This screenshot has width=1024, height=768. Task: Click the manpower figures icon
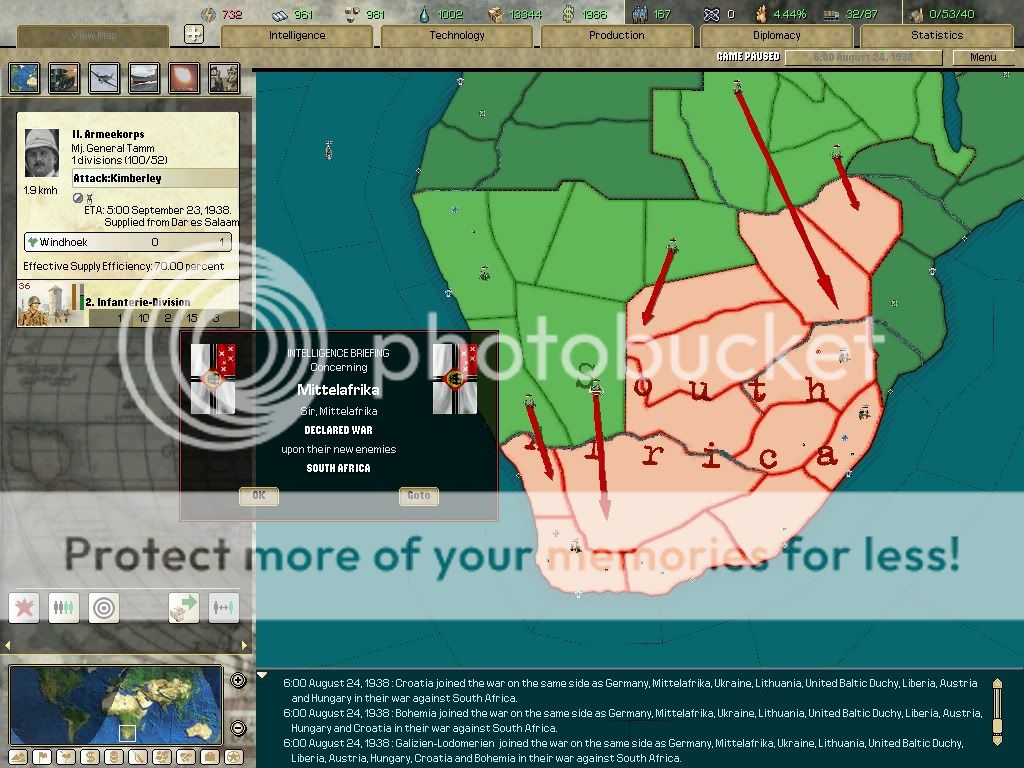tap(639, 14)
